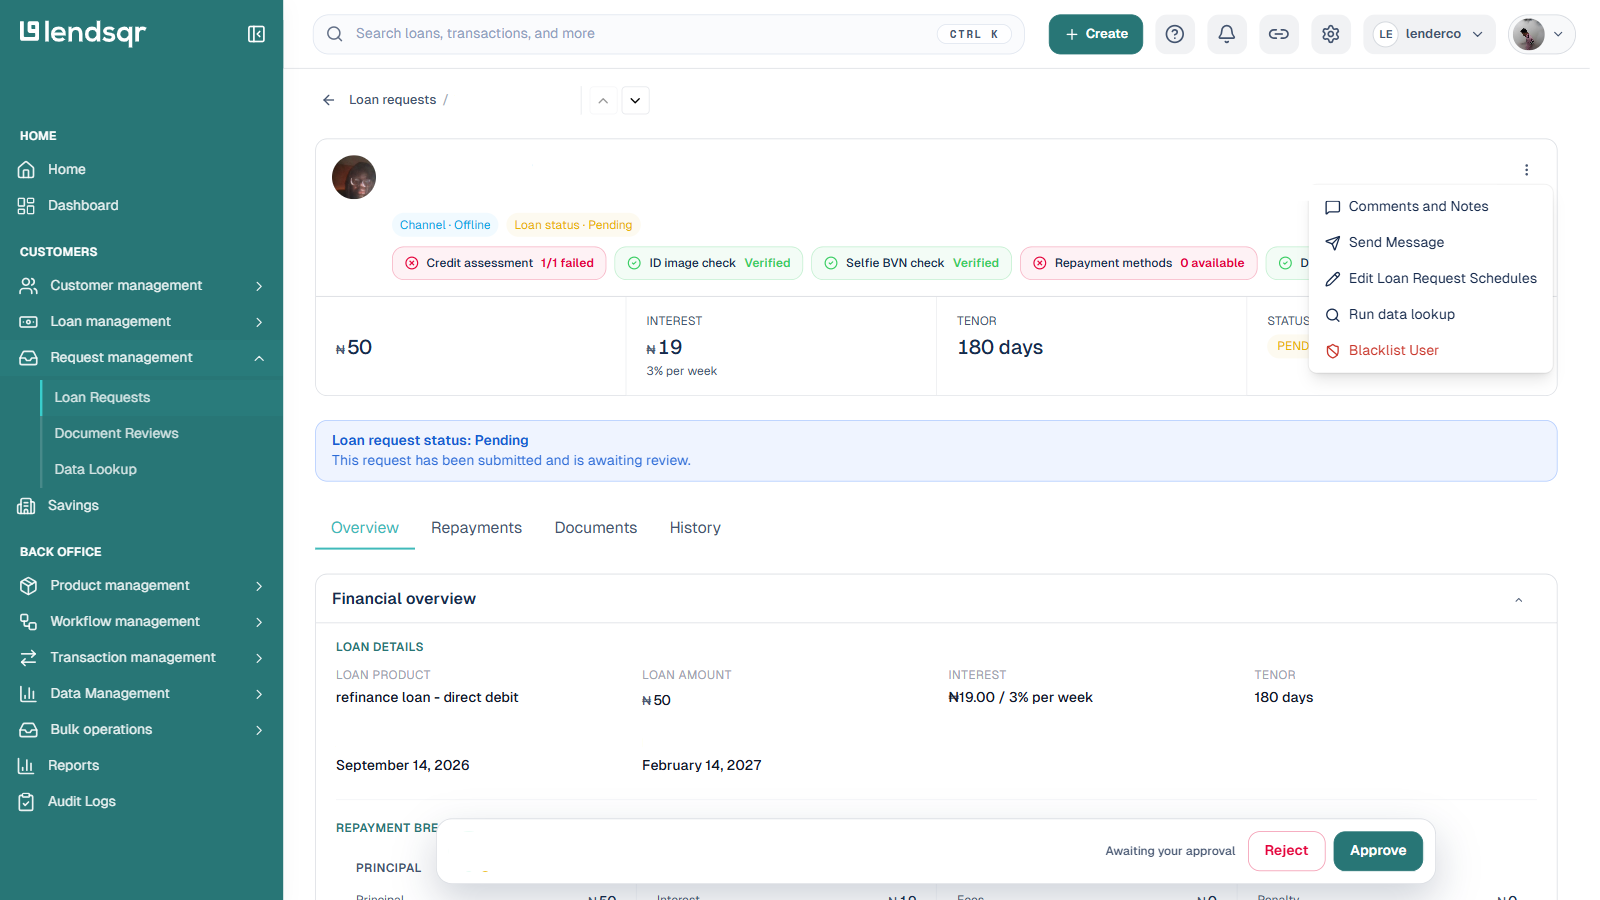Open the notifications bell
This screenshot has width=1600, height=900.
pos(1227,34)
